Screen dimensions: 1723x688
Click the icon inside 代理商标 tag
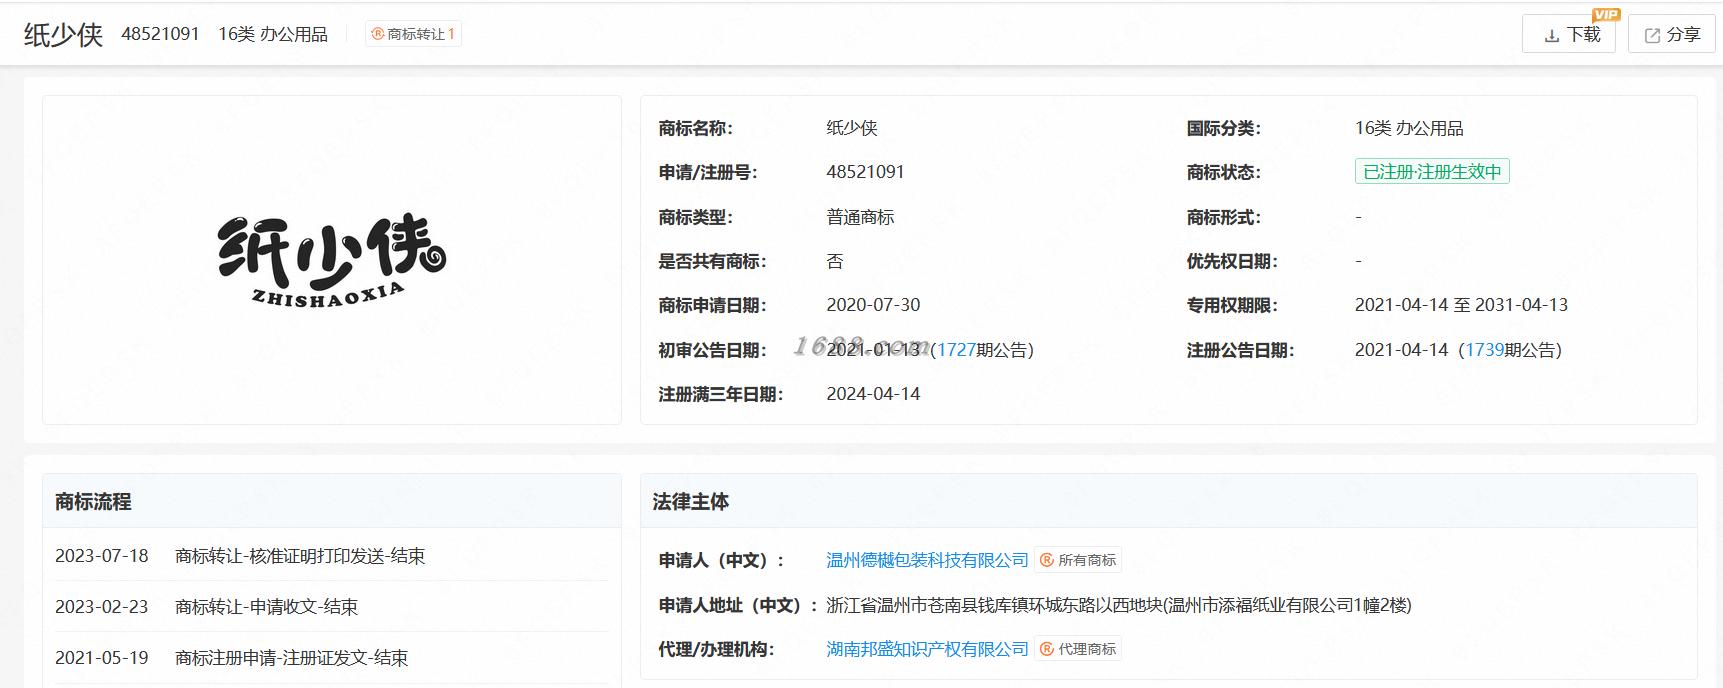[1047, 649]
